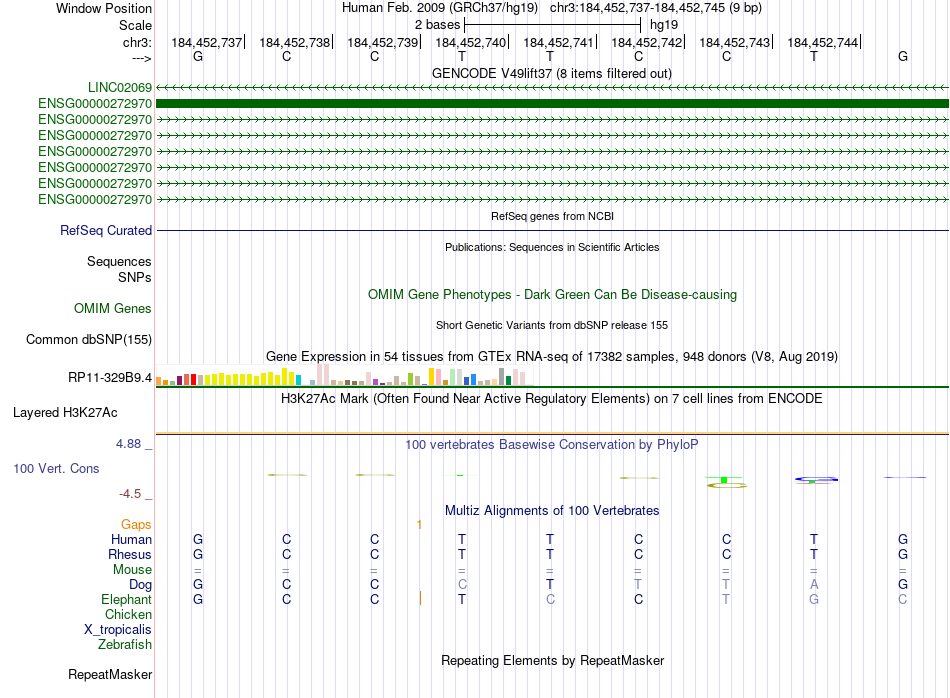
Task: Click the GTEx tissue expression bar chart
Action: (344, 375)
